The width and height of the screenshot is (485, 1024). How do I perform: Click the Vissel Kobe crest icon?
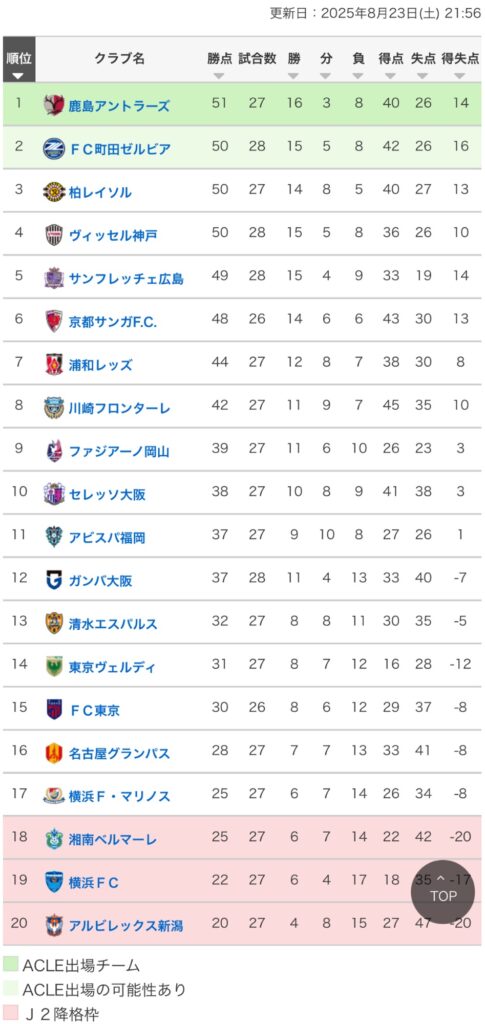[54, 234]
